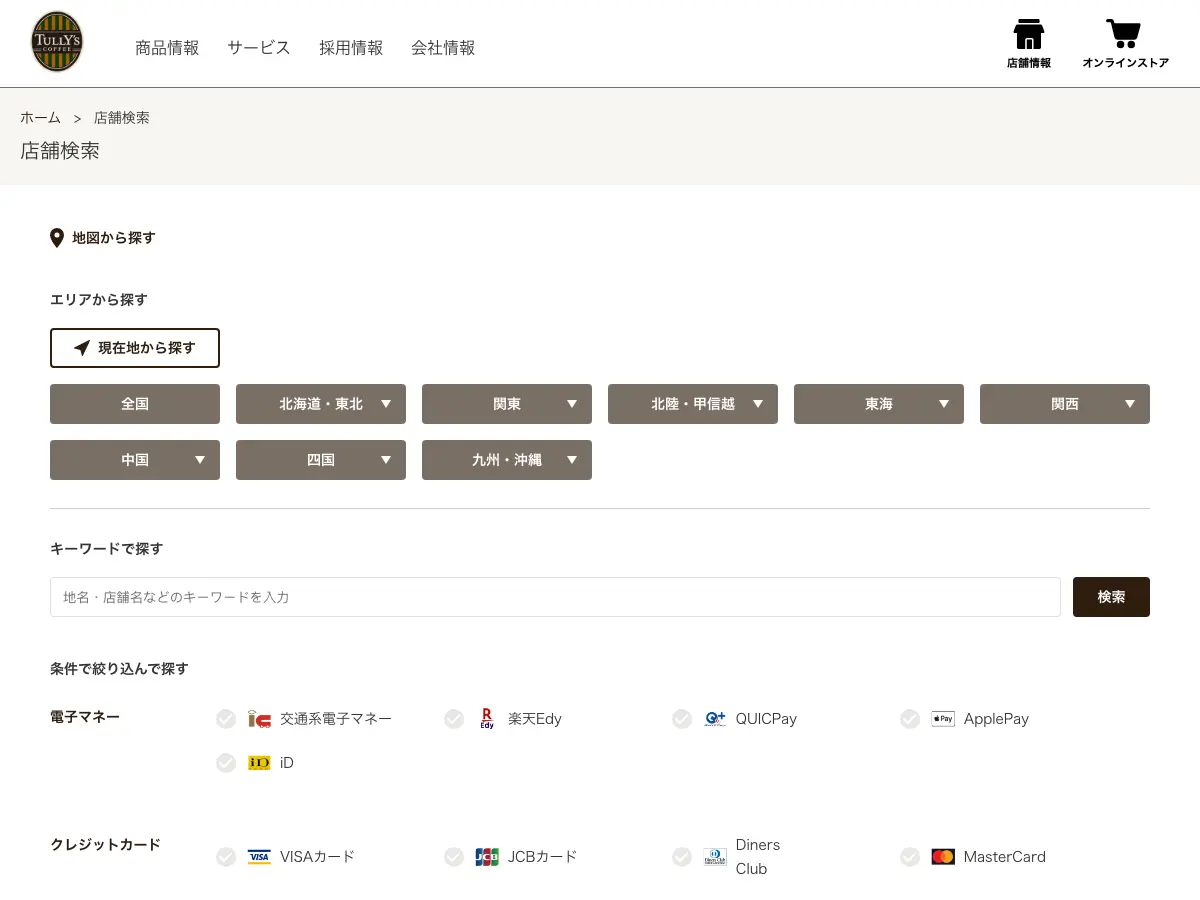
Task: Click the エリアから探す heading
Action: pyautogui.click(x=99, y=300)
